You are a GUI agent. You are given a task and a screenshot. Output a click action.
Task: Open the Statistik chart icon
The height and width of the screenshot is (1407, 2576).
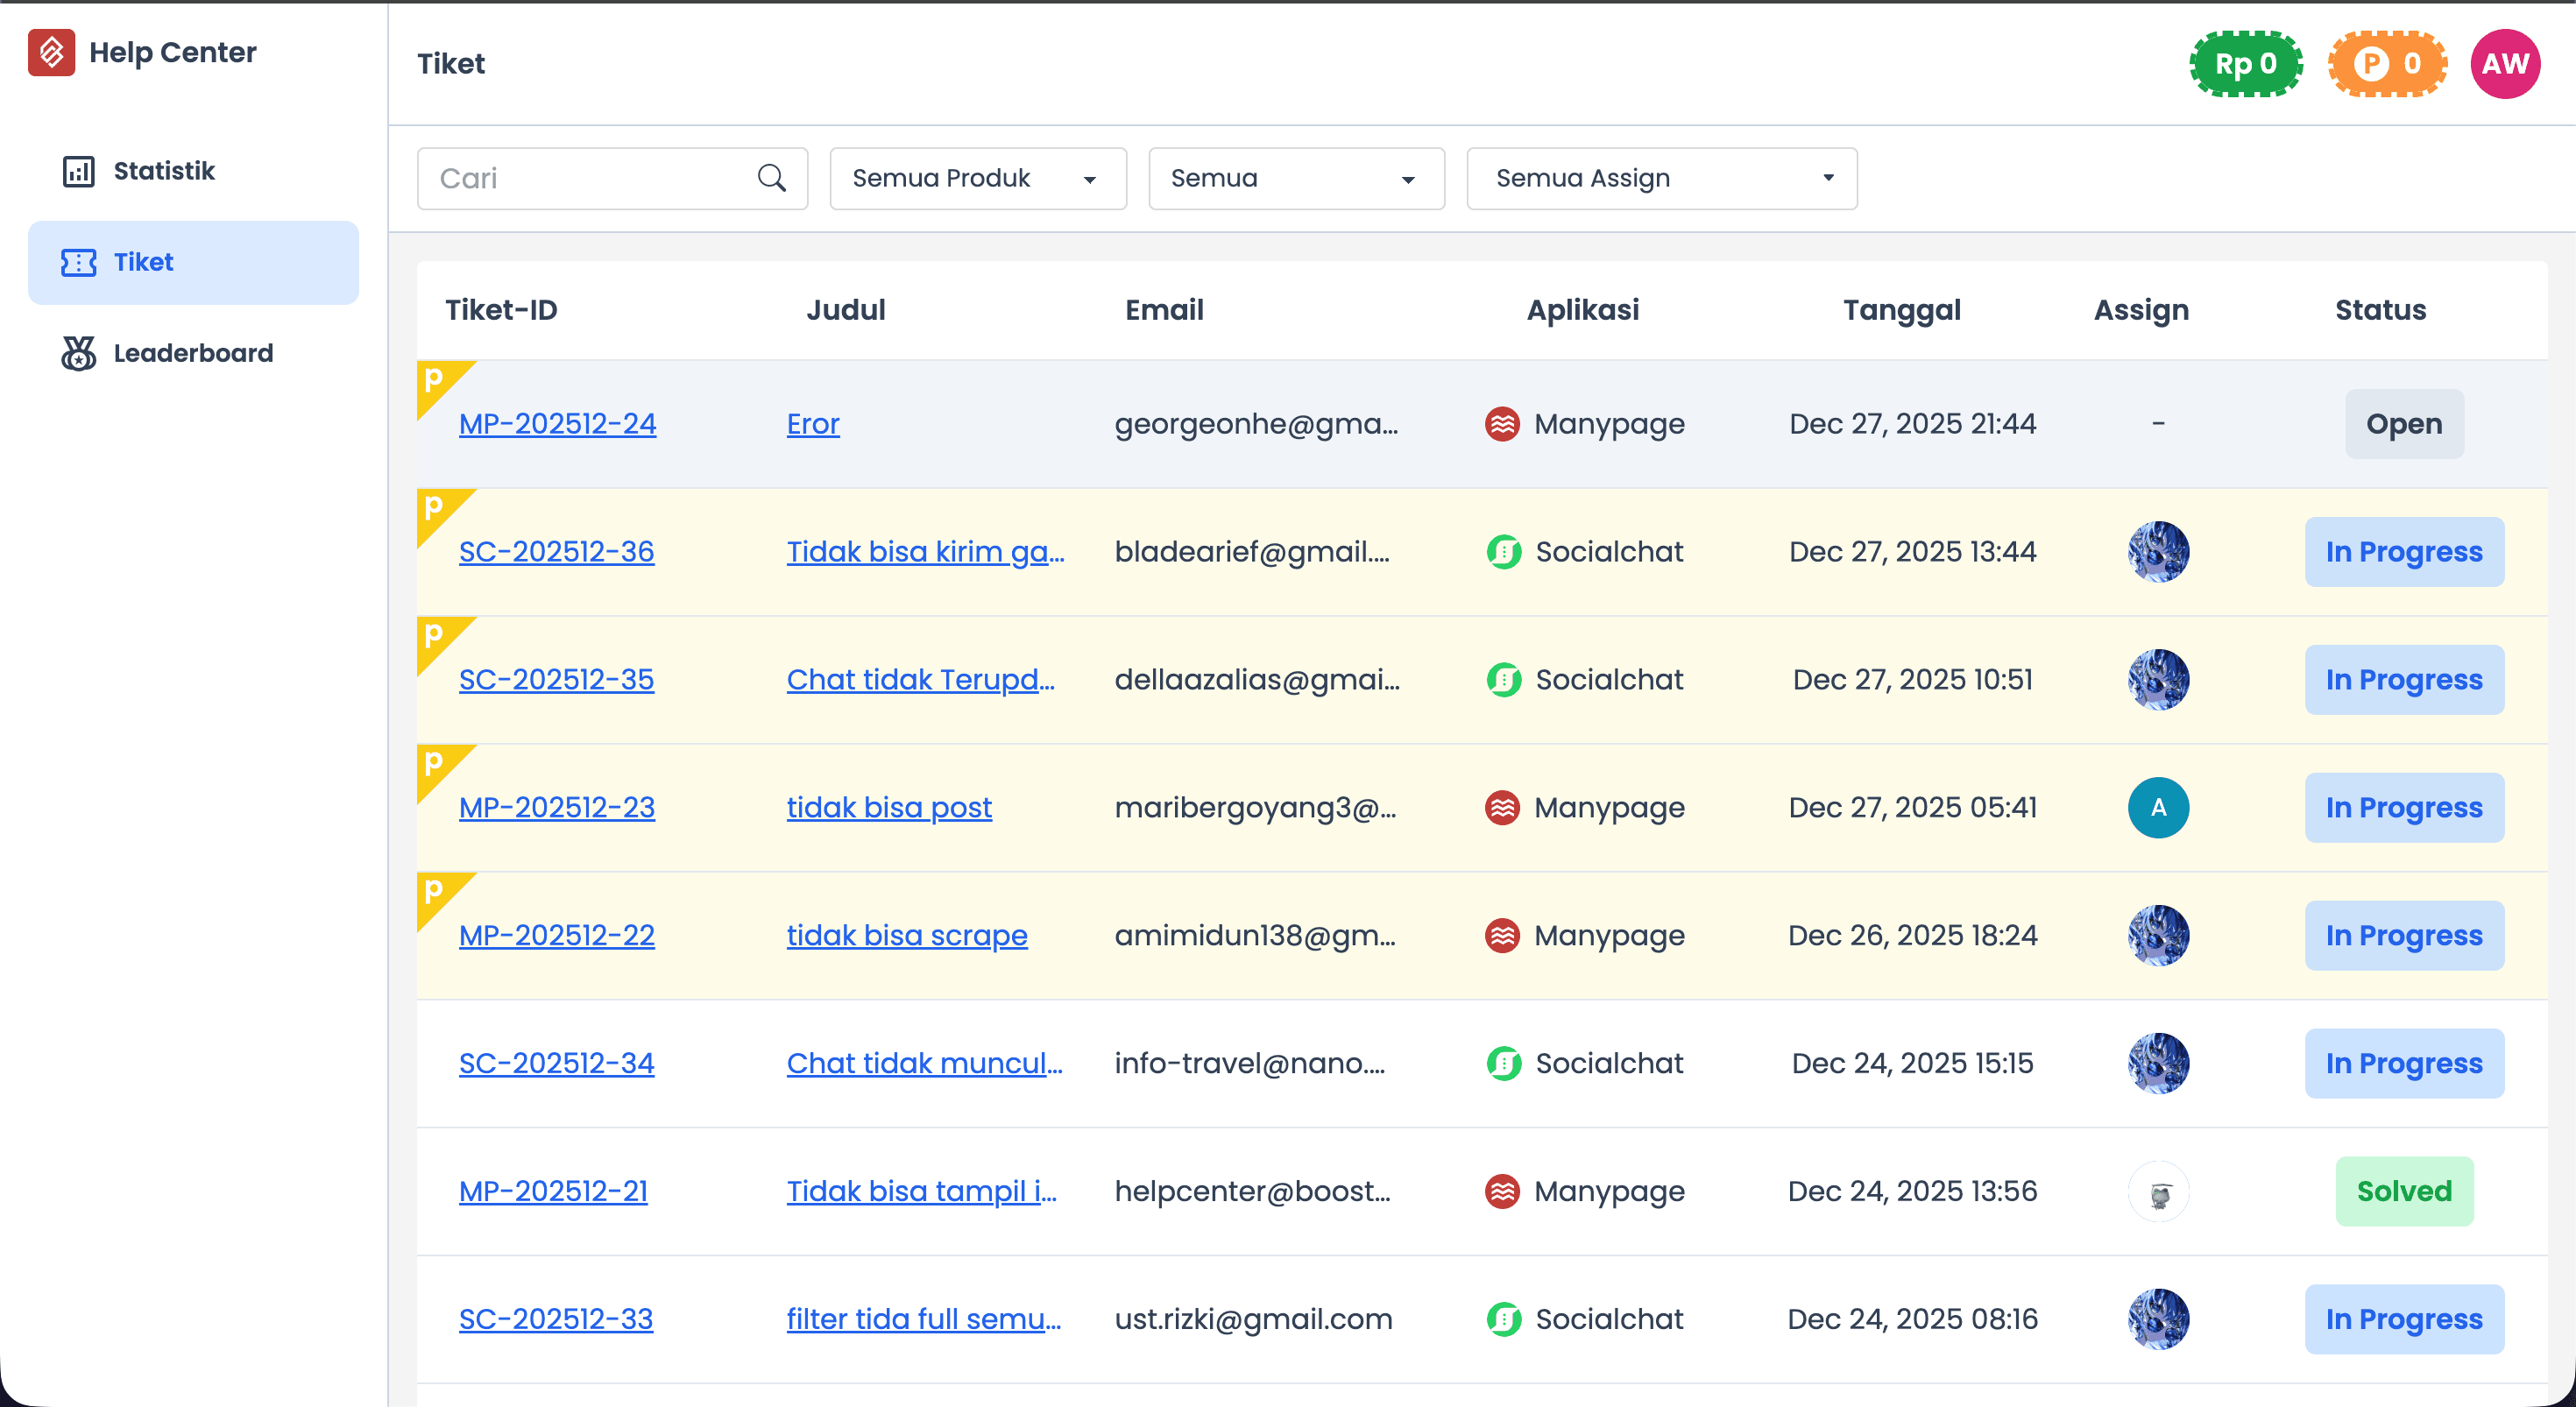78,171
